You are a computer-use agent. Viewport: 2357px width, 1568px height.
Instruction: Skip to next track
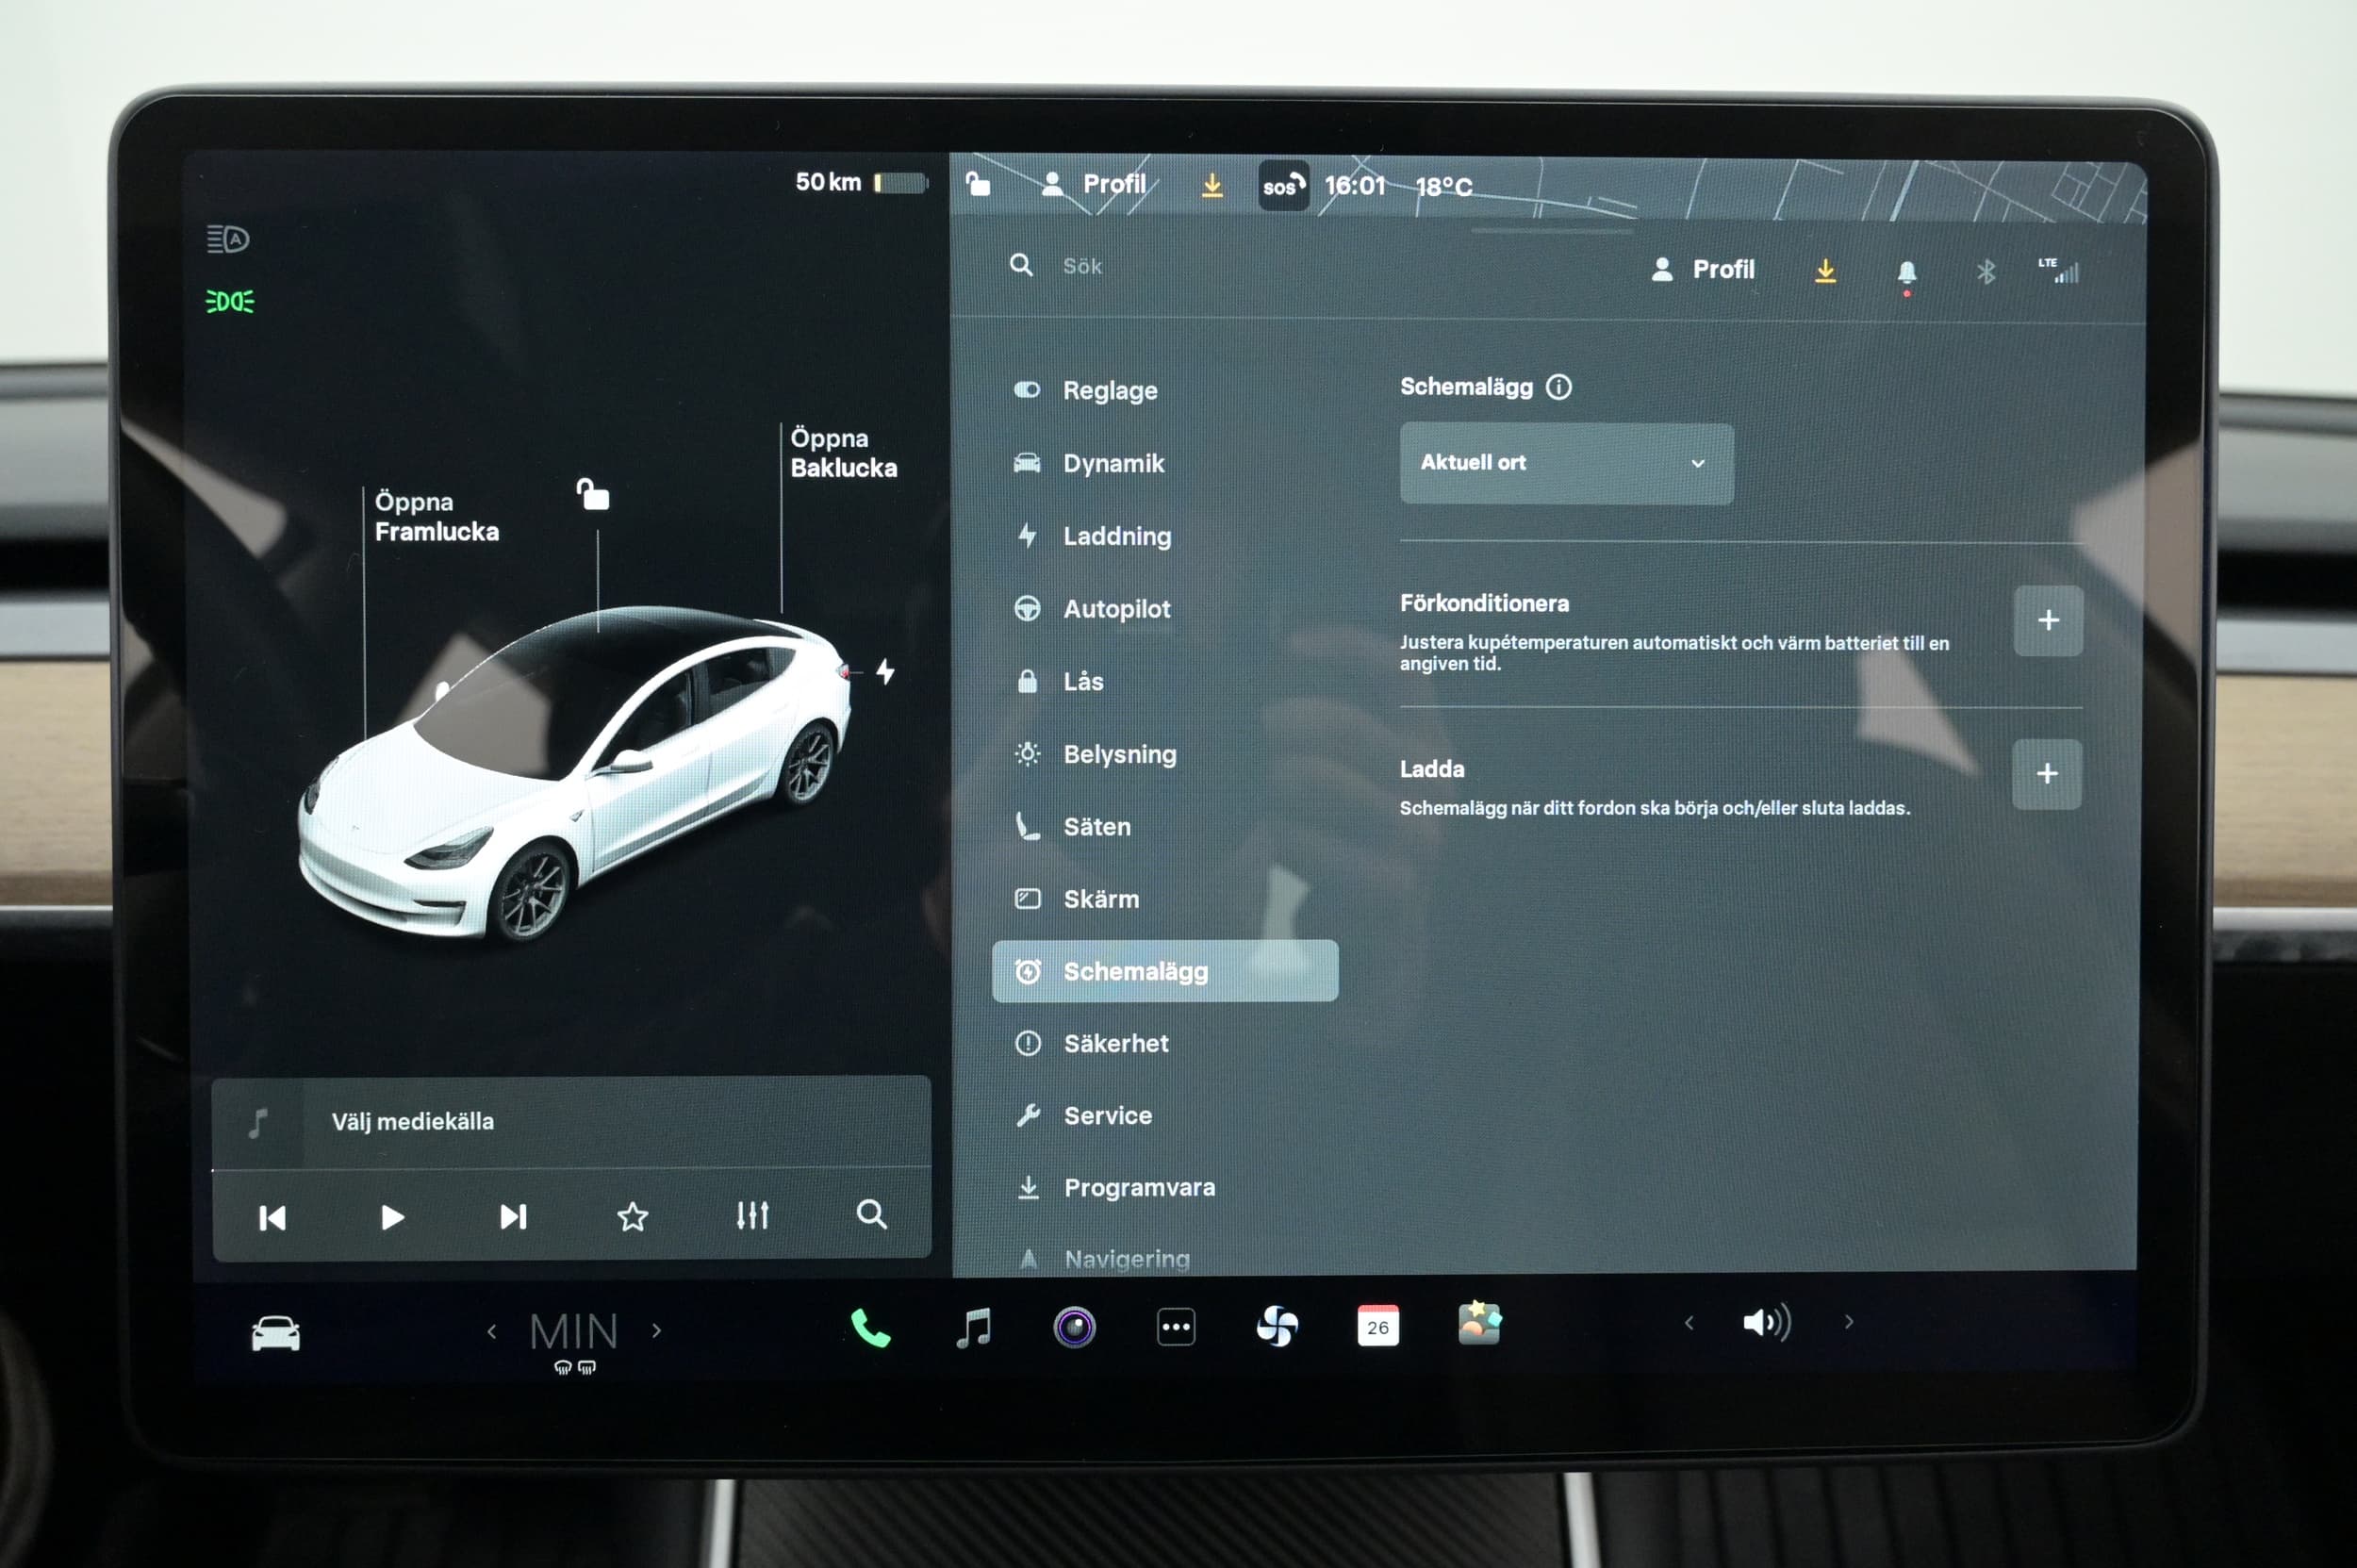pyautogui.click(x=513, y=1217)
